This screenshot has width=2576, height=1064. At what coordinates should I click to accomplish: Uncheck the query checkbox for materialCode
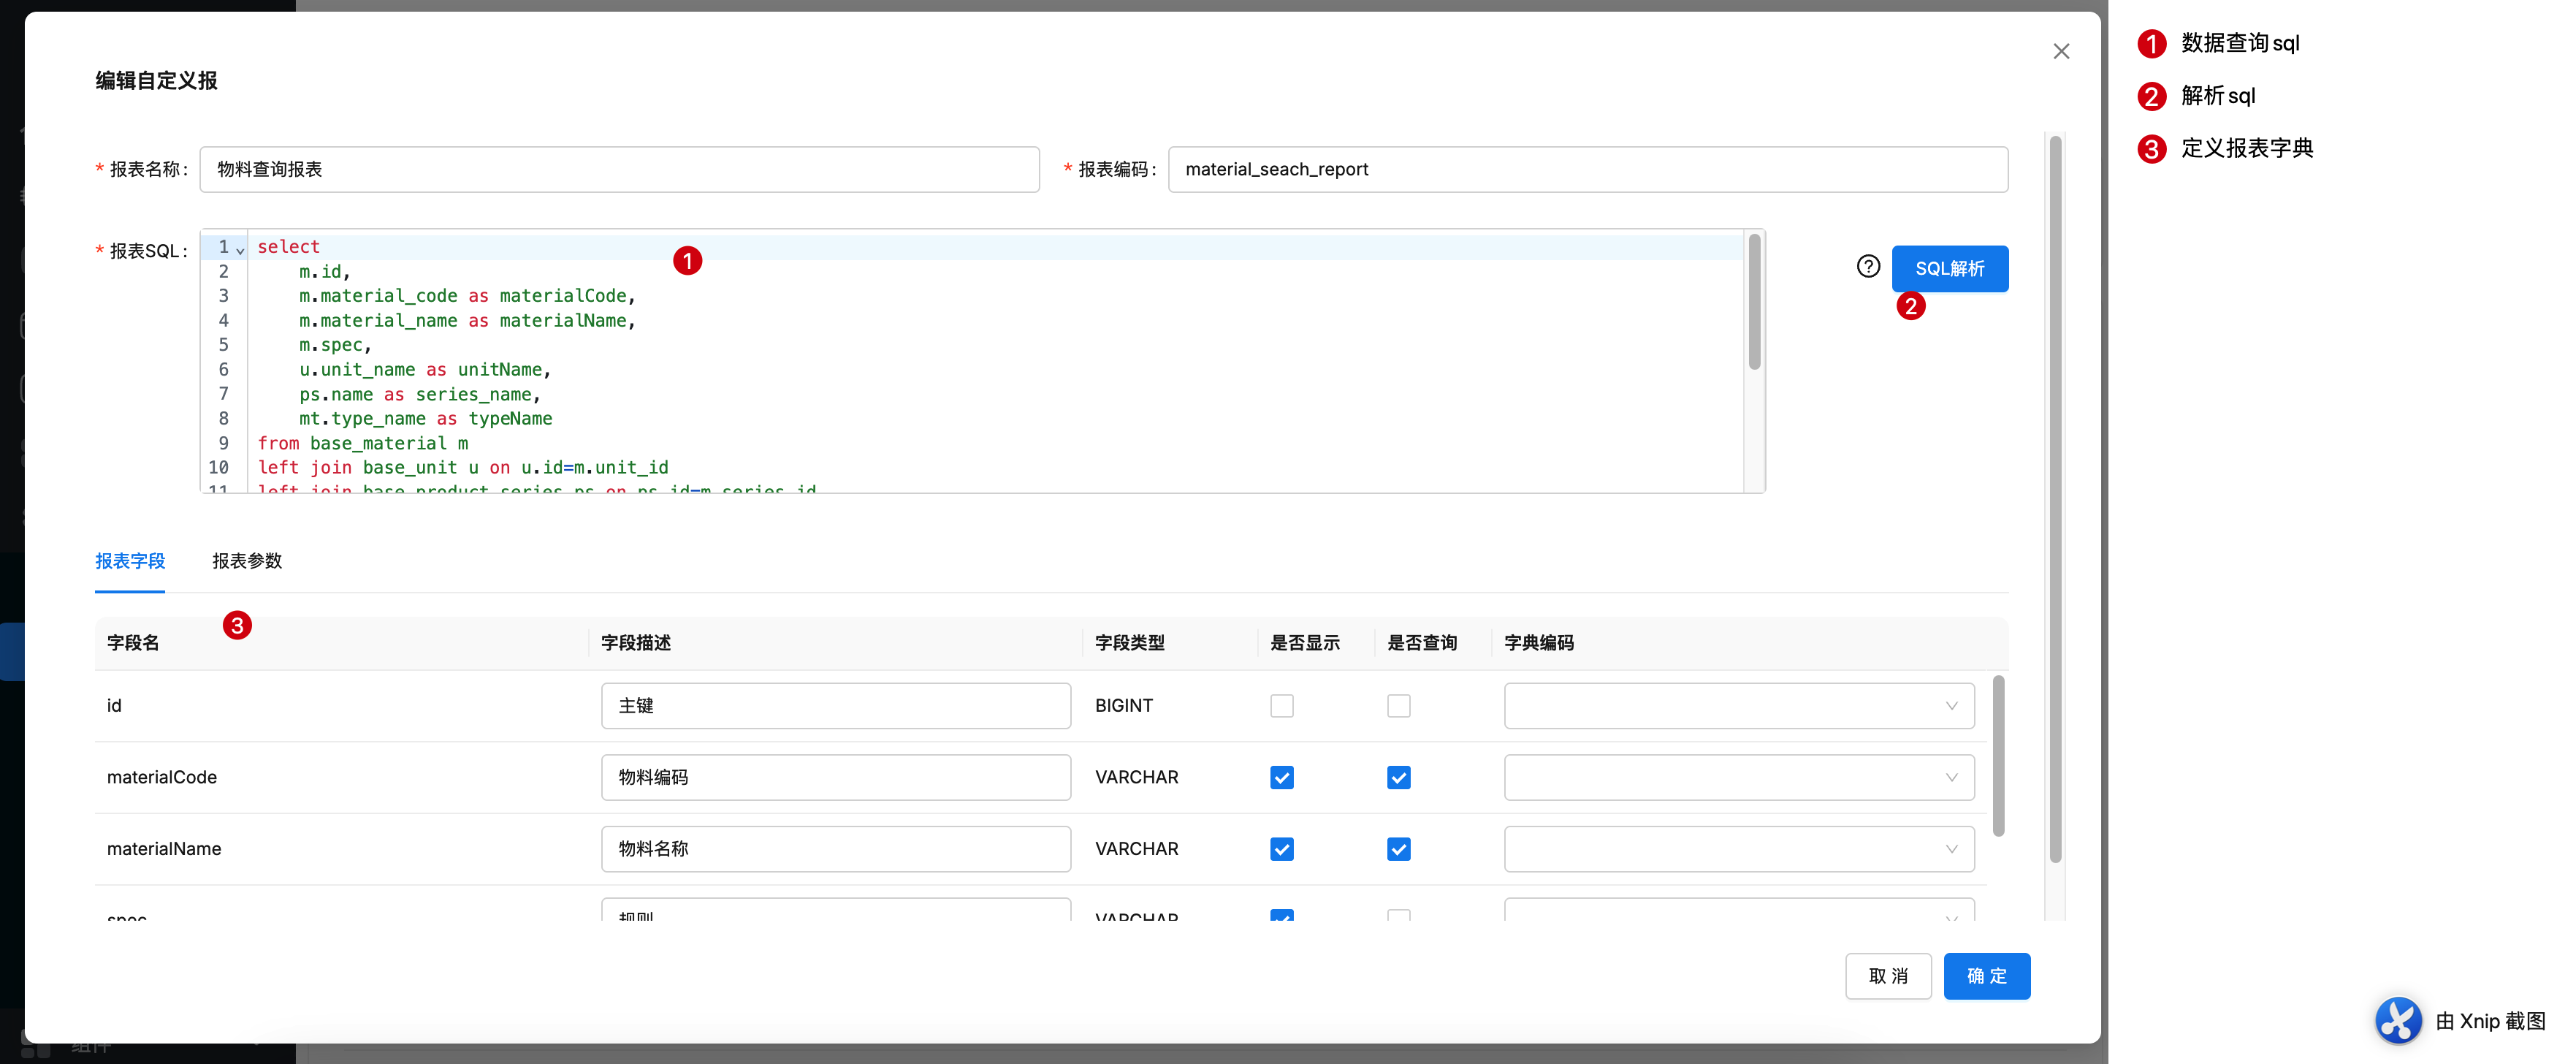pos(1398,778)
